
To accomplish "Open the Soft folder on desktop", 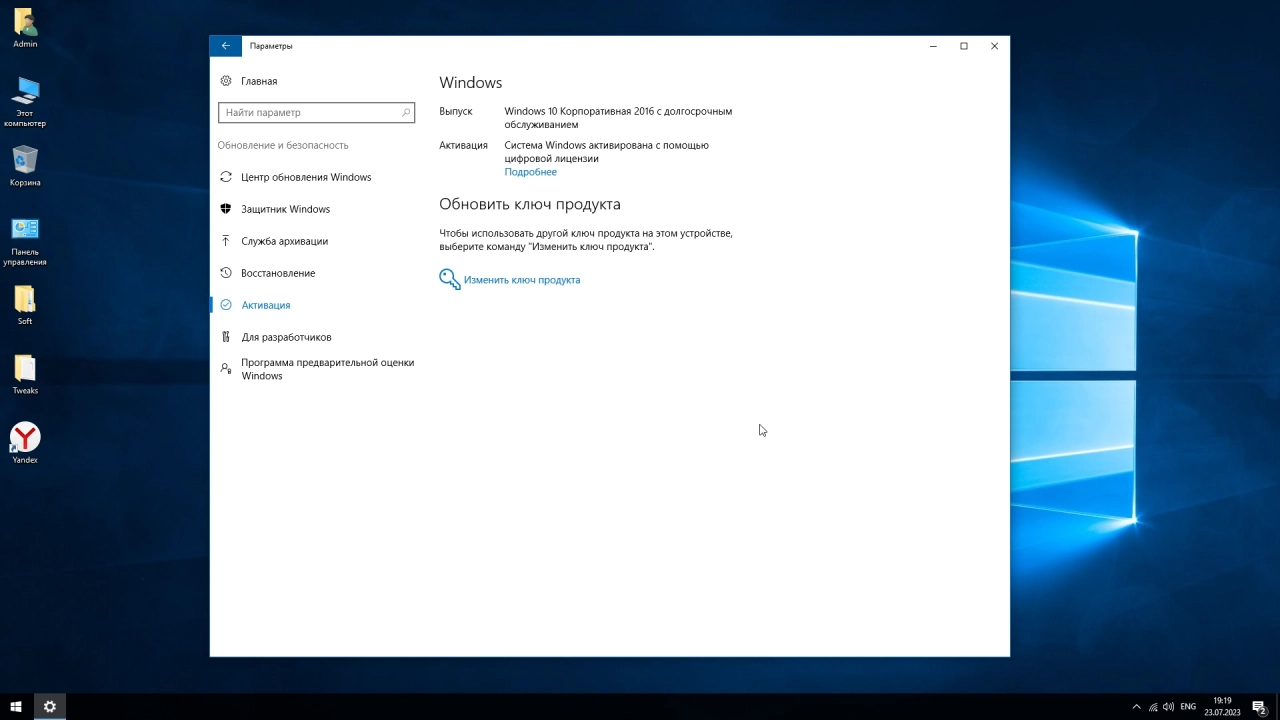I will [x=25, y=305].
